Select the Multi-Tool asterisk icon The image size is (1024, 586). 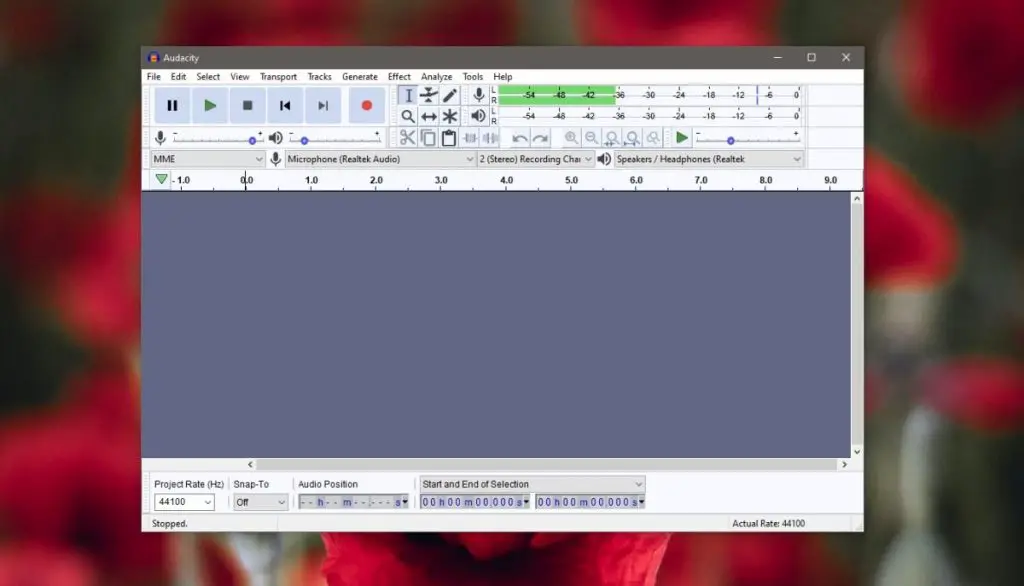coord(450,116)
